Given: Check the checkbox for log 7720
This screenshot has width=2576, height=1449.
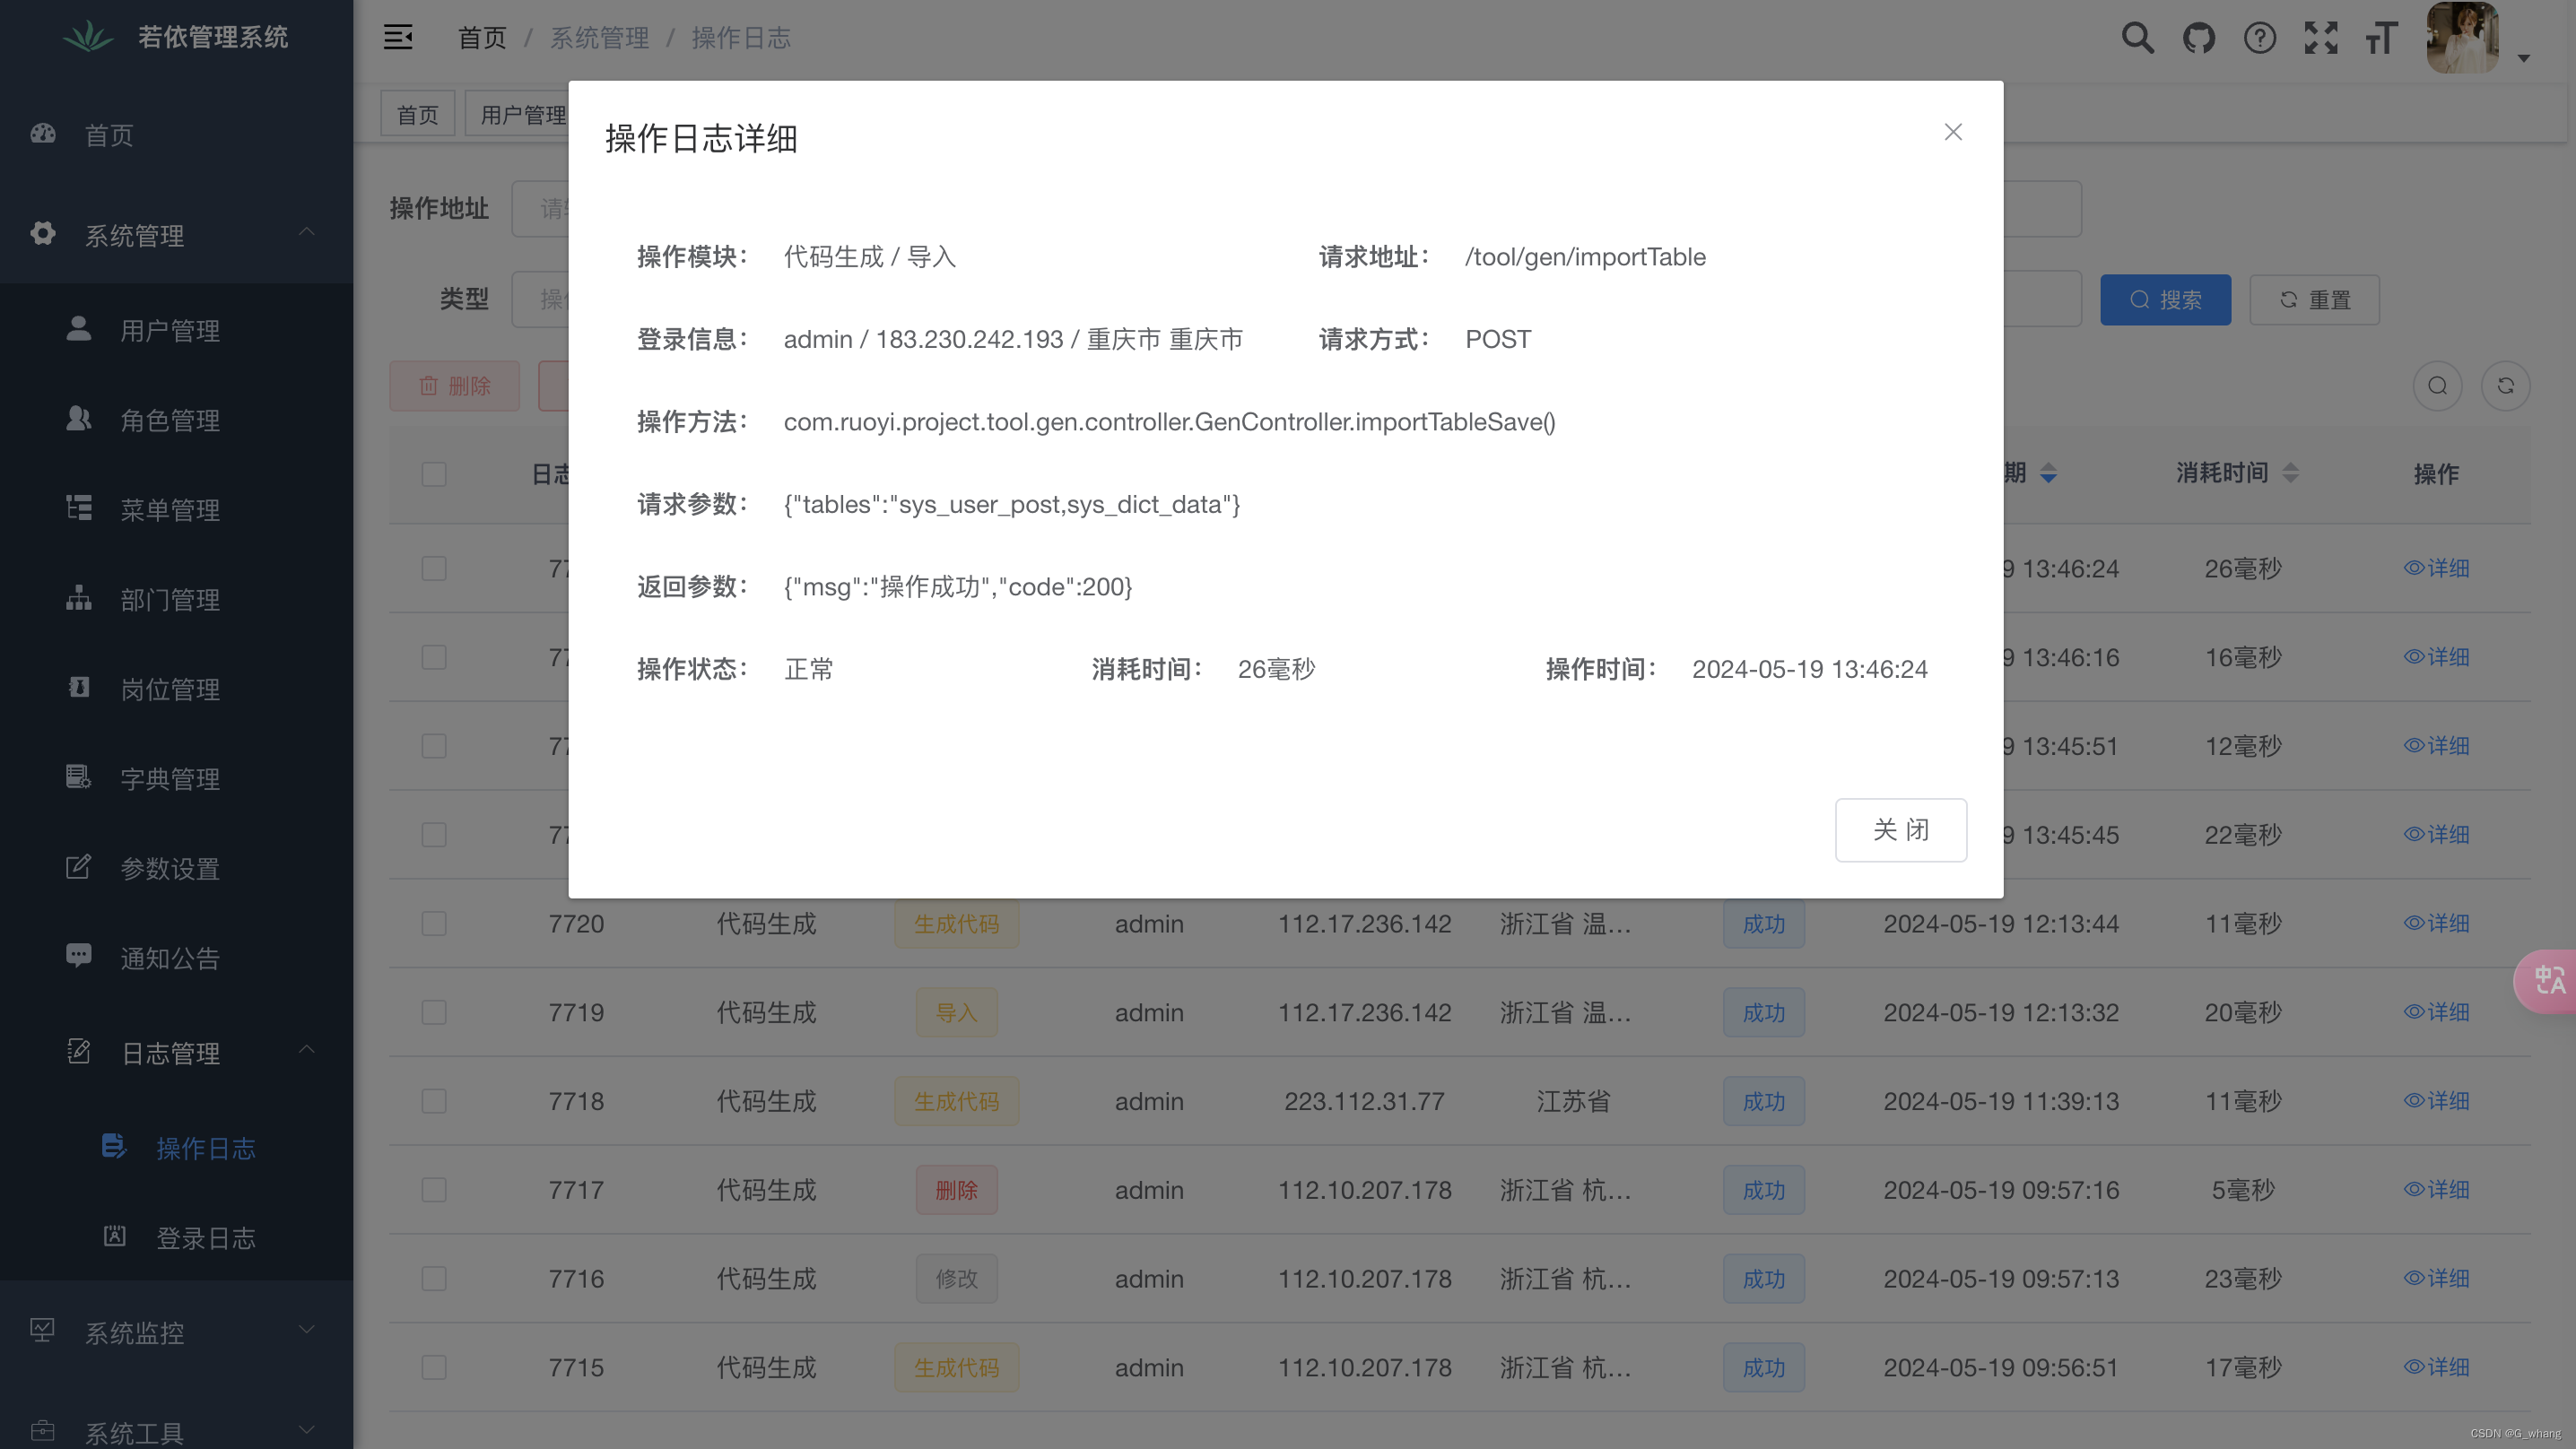Looking at the screenshot, I should coord(434,924).
